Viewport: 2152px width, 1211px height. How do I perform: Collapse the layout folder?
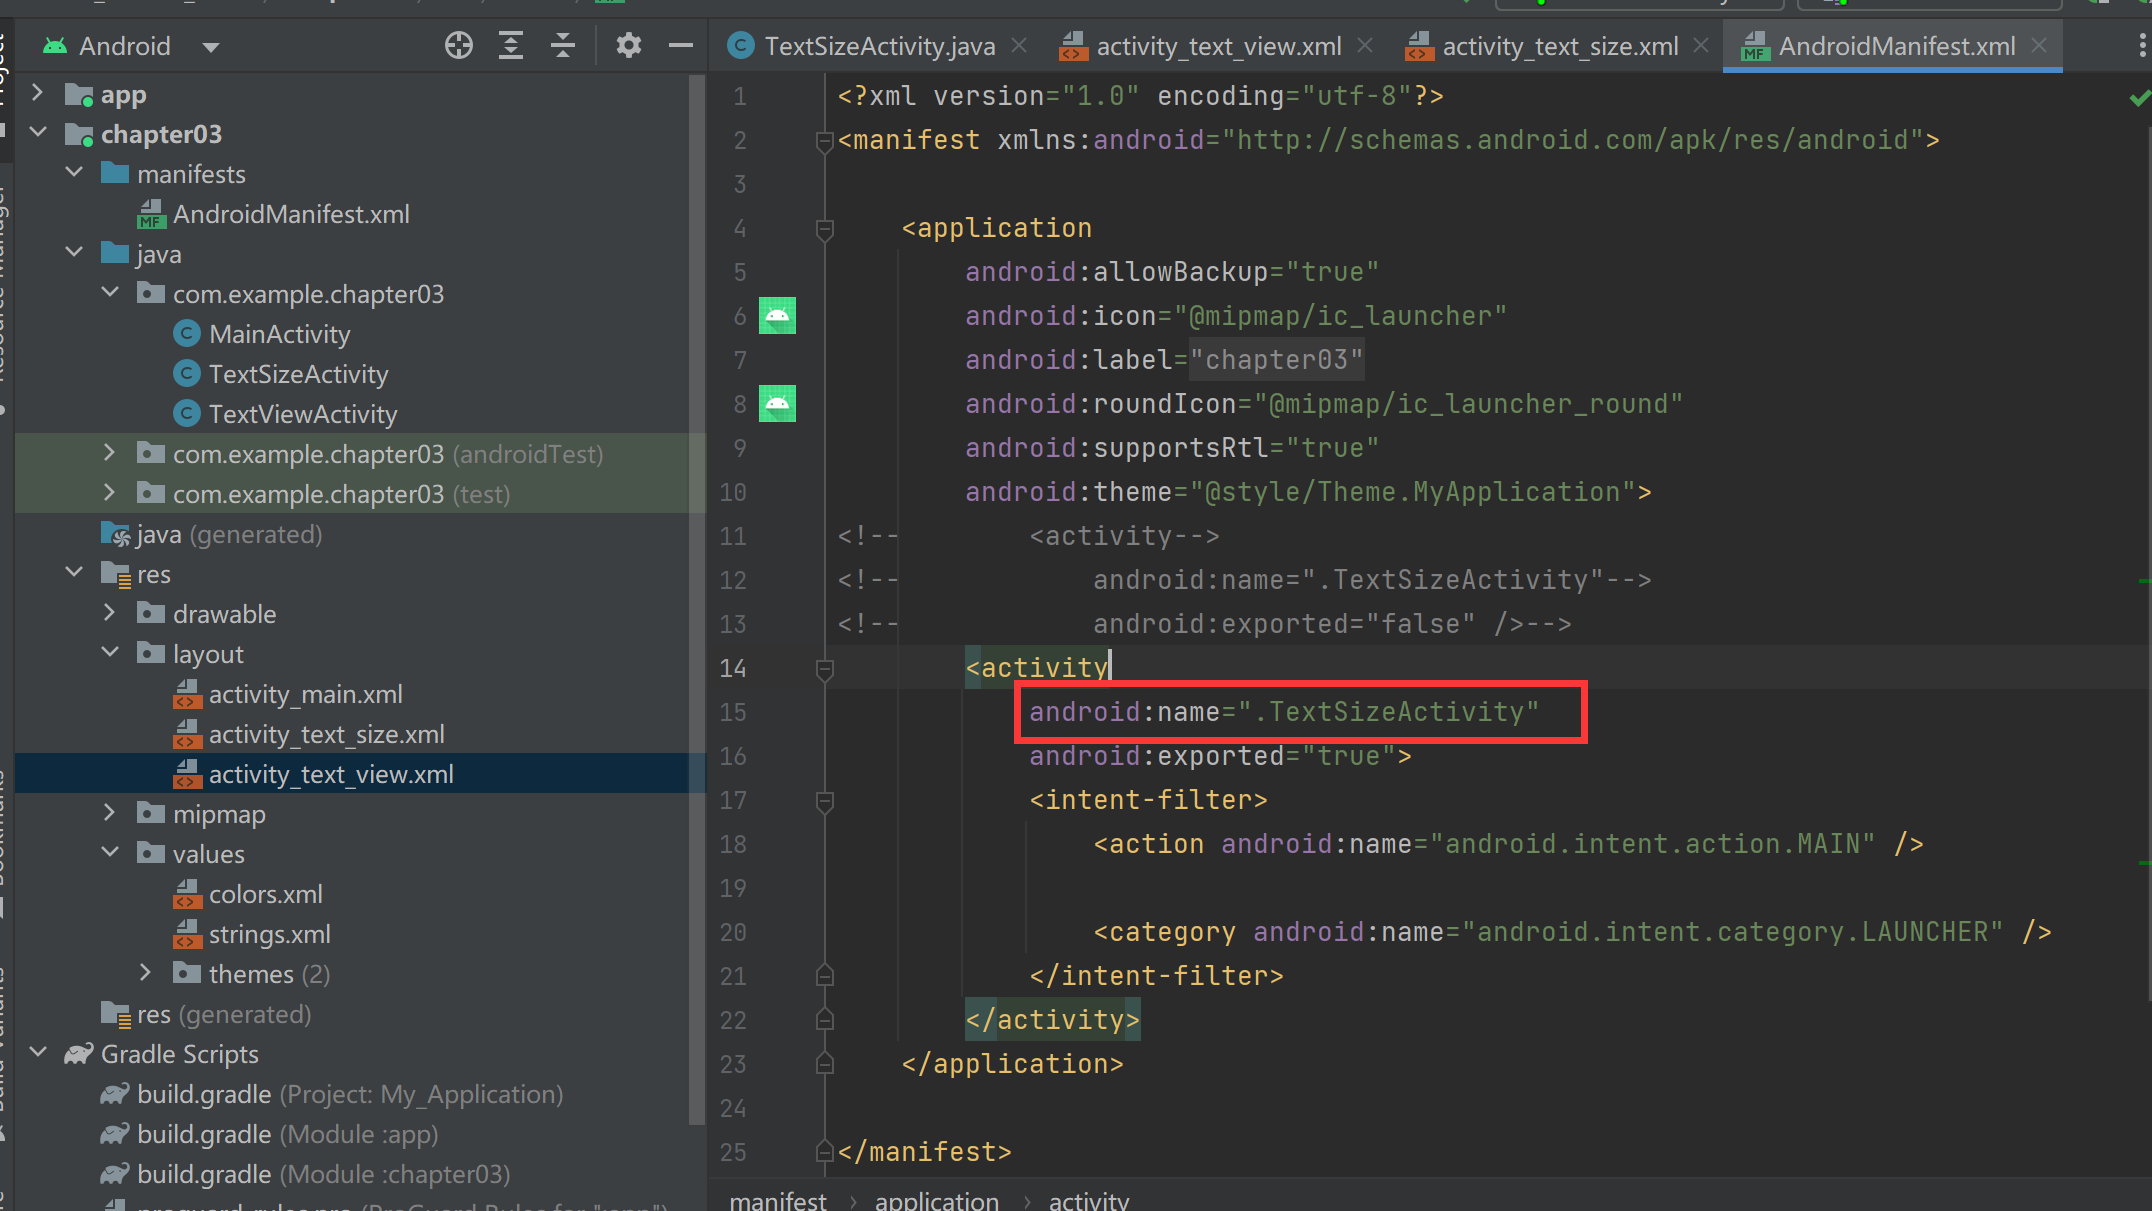(110, 653)
